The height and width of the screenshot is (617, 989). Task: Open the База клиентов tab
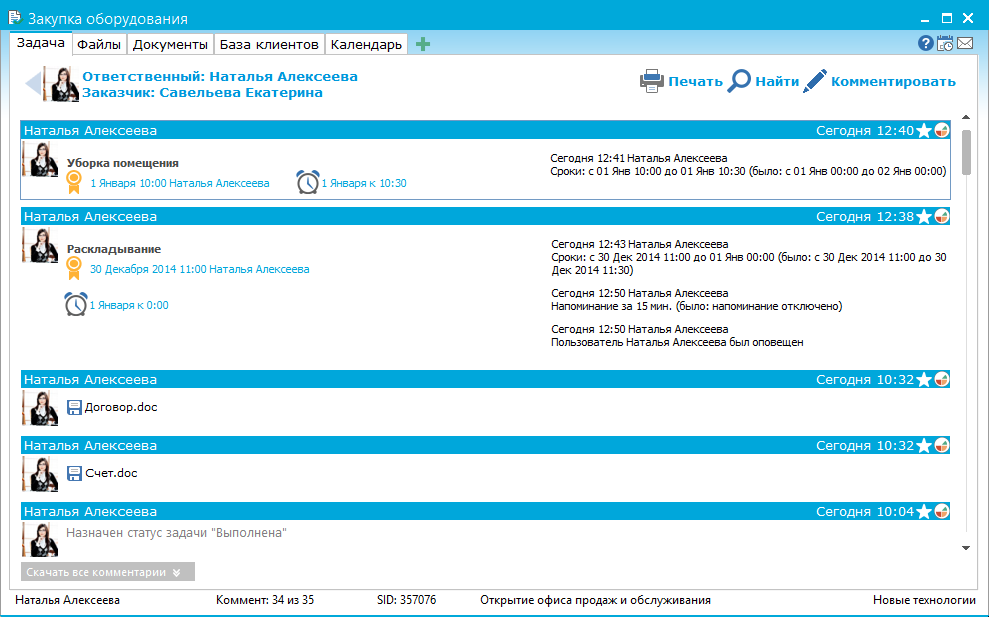tap(269, 44)
